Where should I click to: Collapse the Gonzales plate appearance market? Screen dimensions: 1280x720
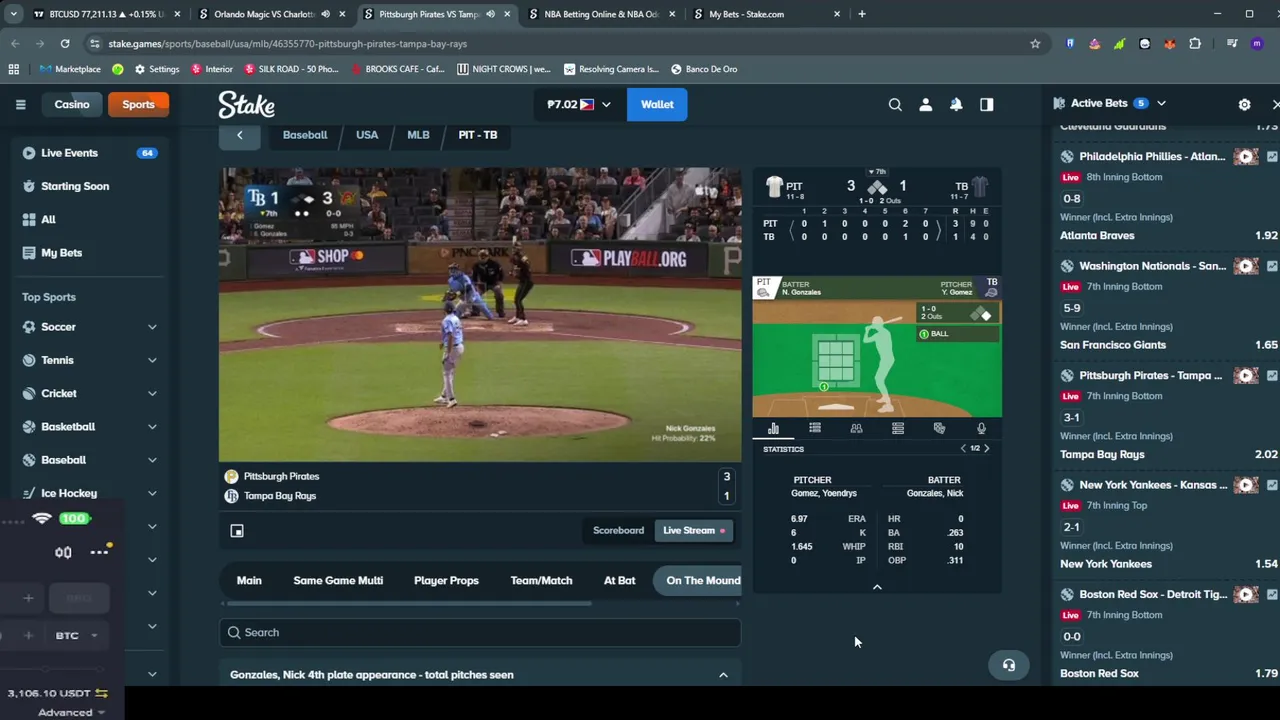723,675
